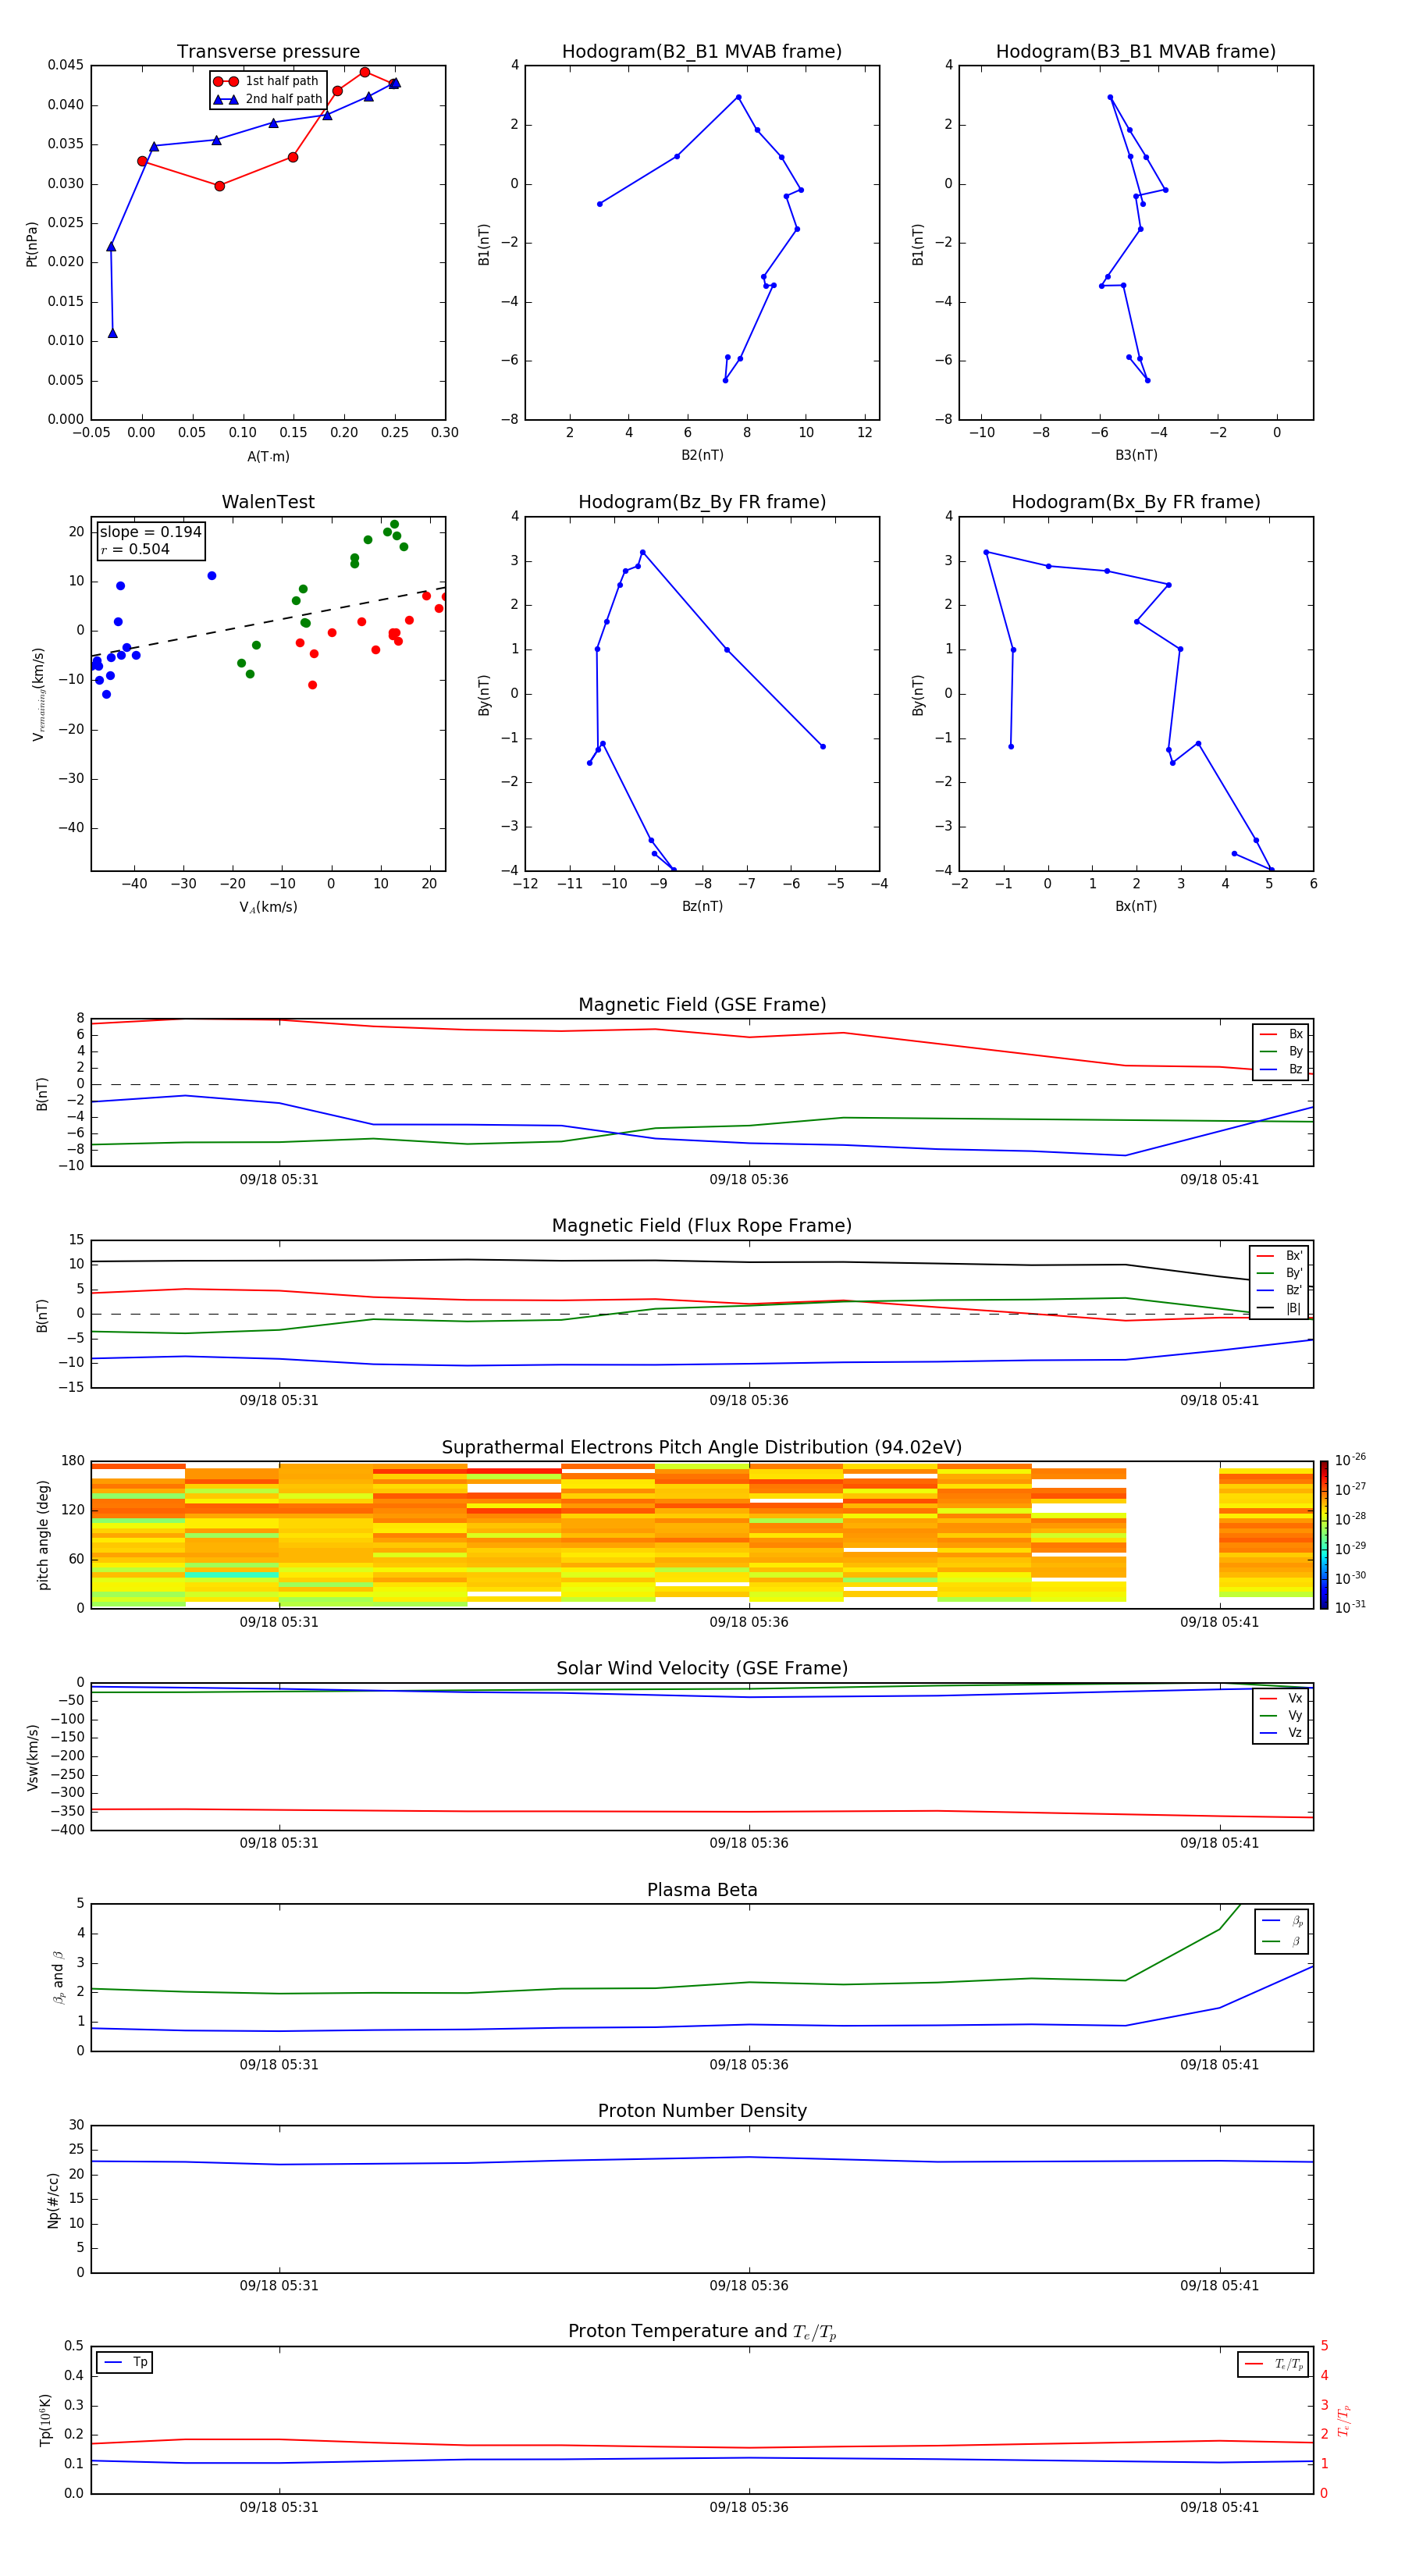Select "By'" in the Flux Rope legend
The image size is (1405, 2576).
click(1280, 1273)
